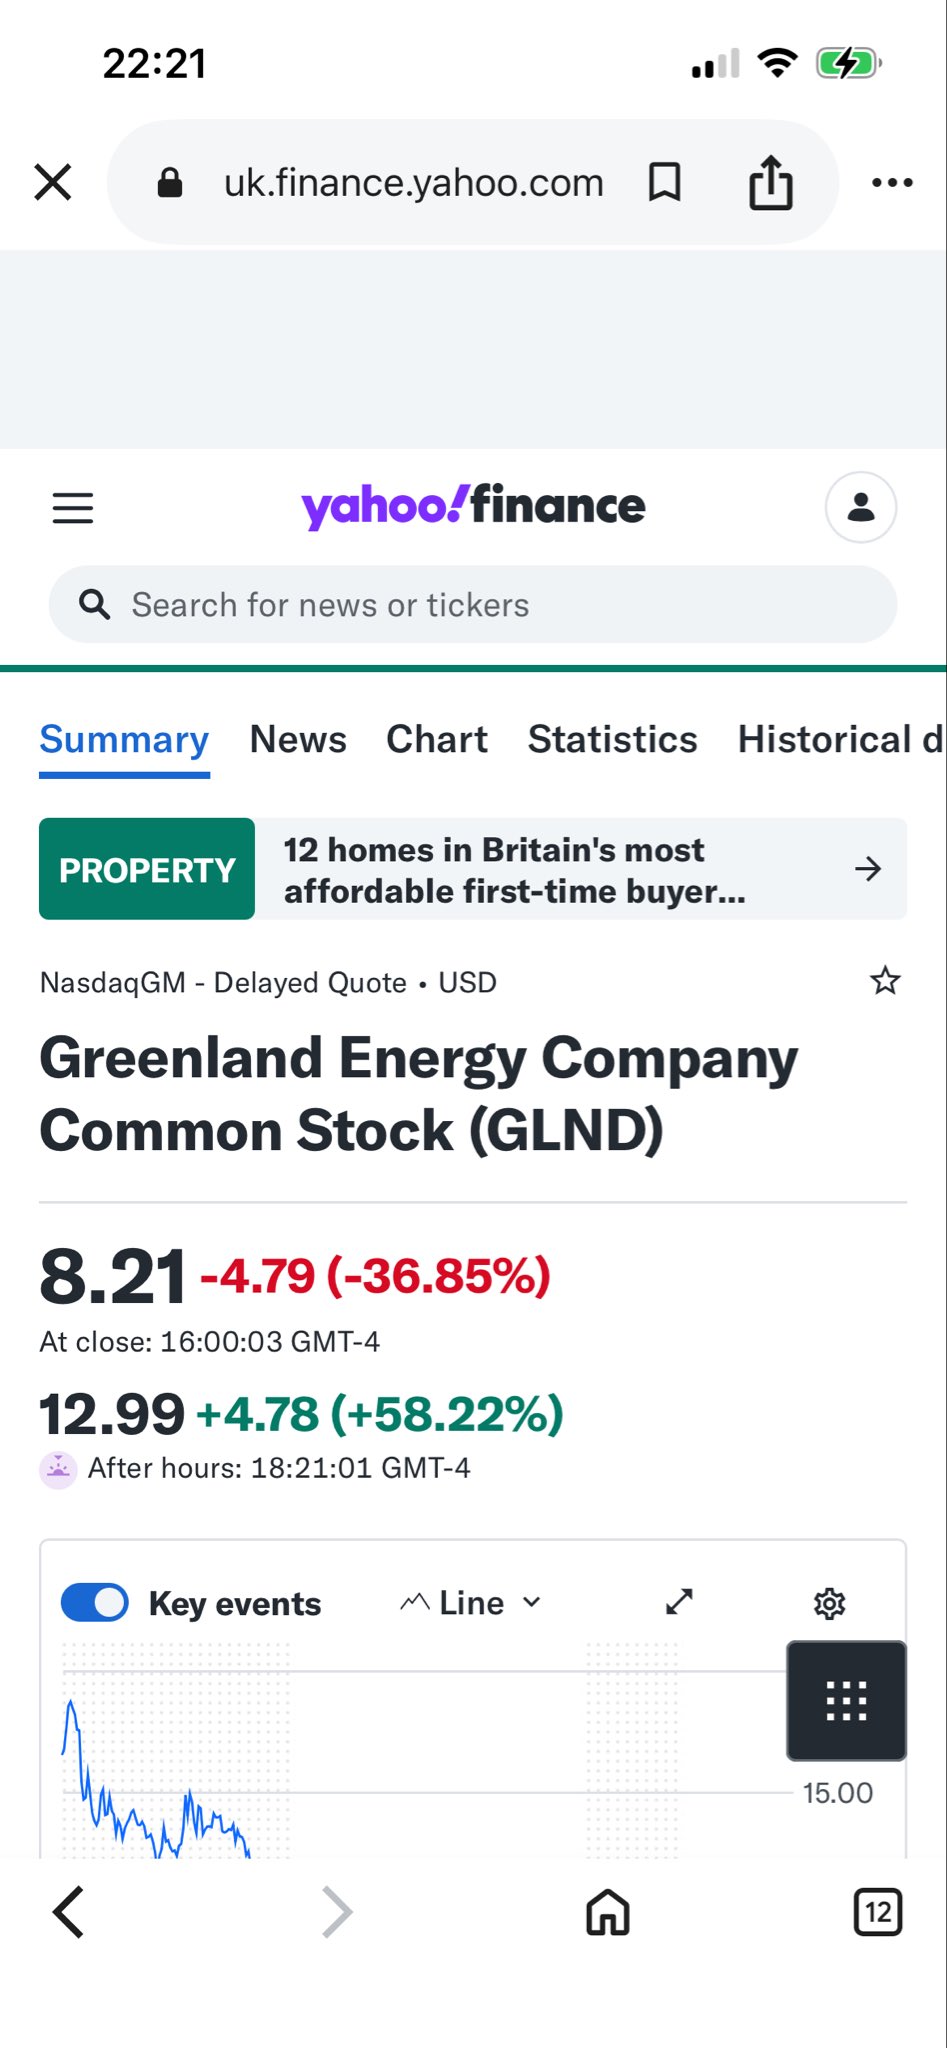Open the dark grid apps button

846,1700
